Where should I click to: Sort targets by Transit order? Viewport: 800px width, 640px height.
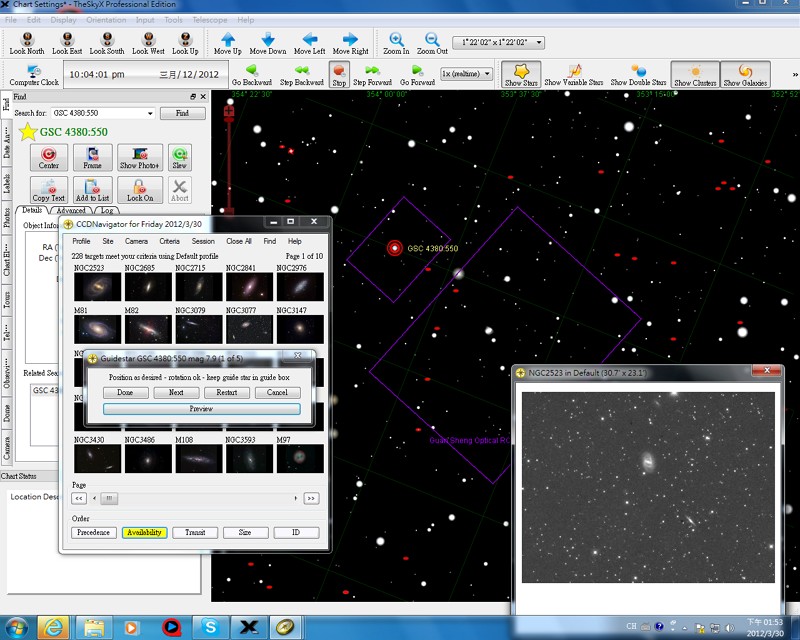[195, 533]
